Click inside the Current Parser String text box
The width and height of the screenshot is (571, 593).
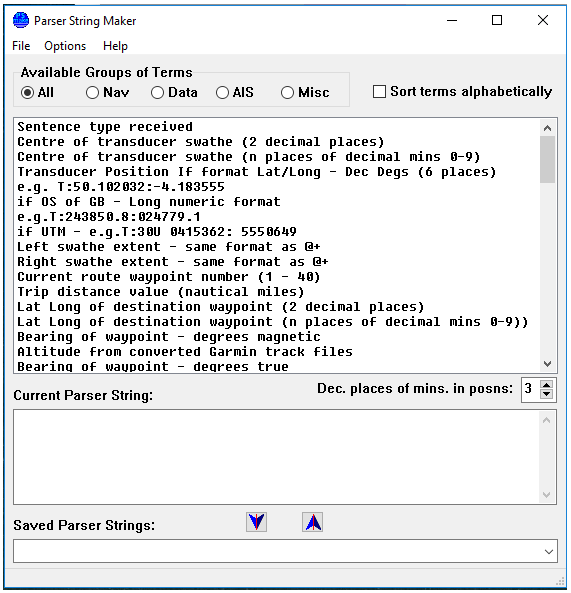[x=276, y=457]
